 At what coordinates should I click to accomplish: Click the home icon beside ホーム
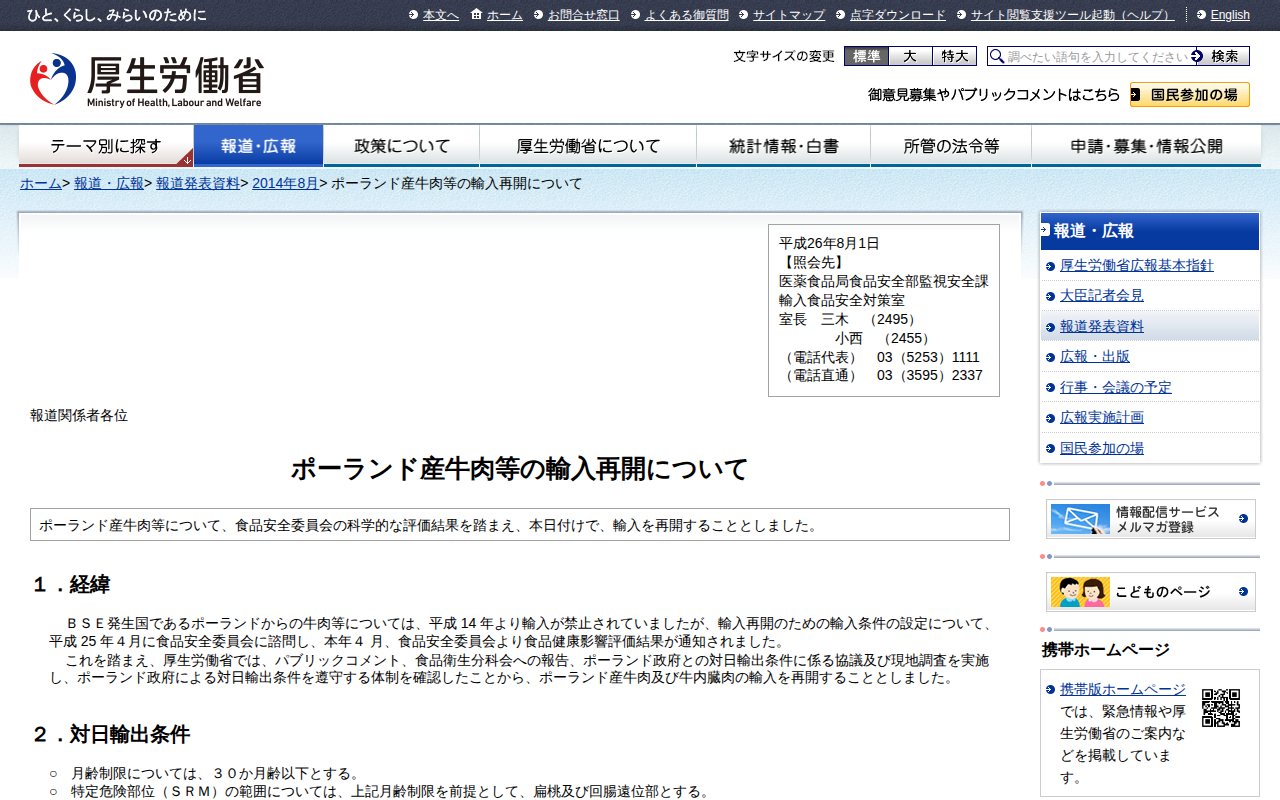(x=476, y=14)
